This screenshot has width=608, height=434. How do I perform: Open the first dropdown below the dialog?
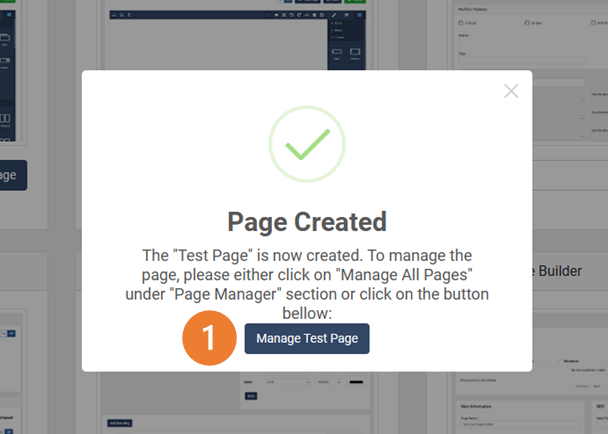[289, 382]
